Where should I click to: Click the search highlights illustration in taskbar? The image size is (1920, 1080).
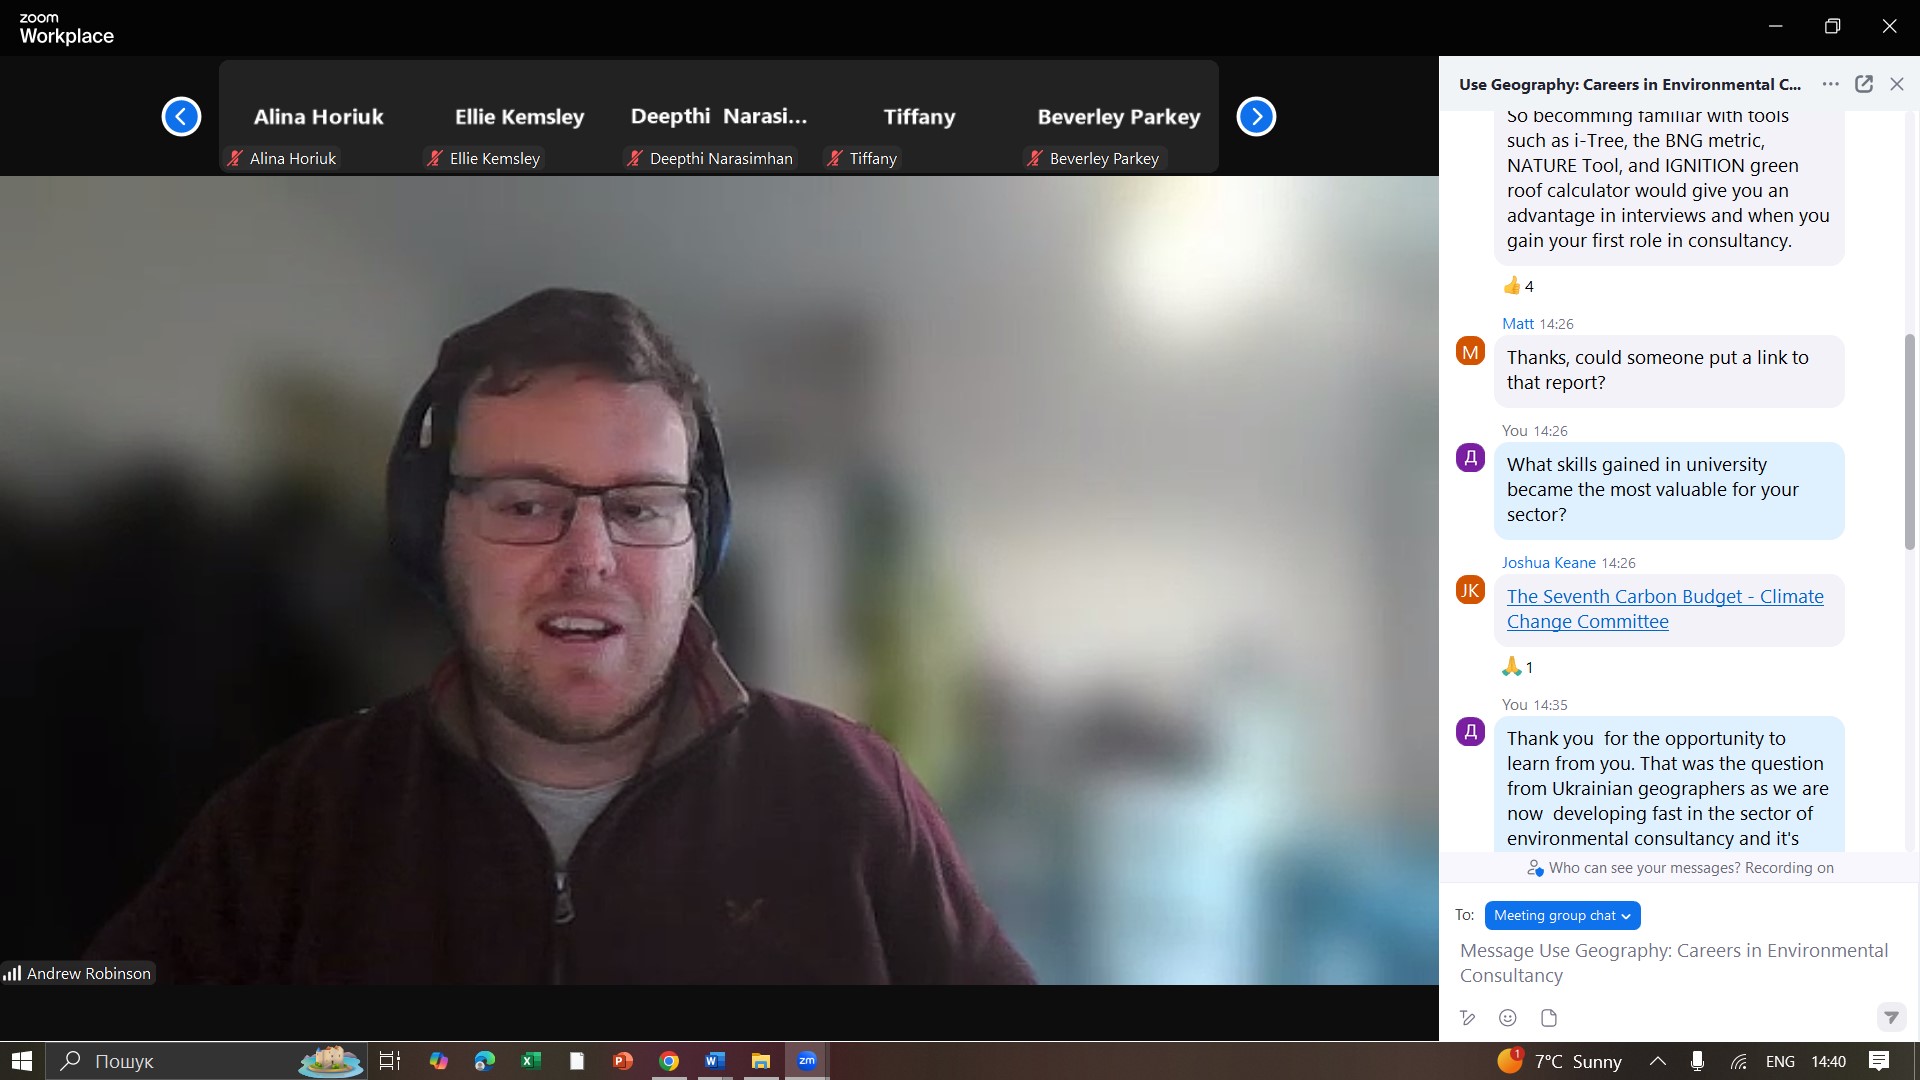pyautogui.click(x=330, y=1061)
